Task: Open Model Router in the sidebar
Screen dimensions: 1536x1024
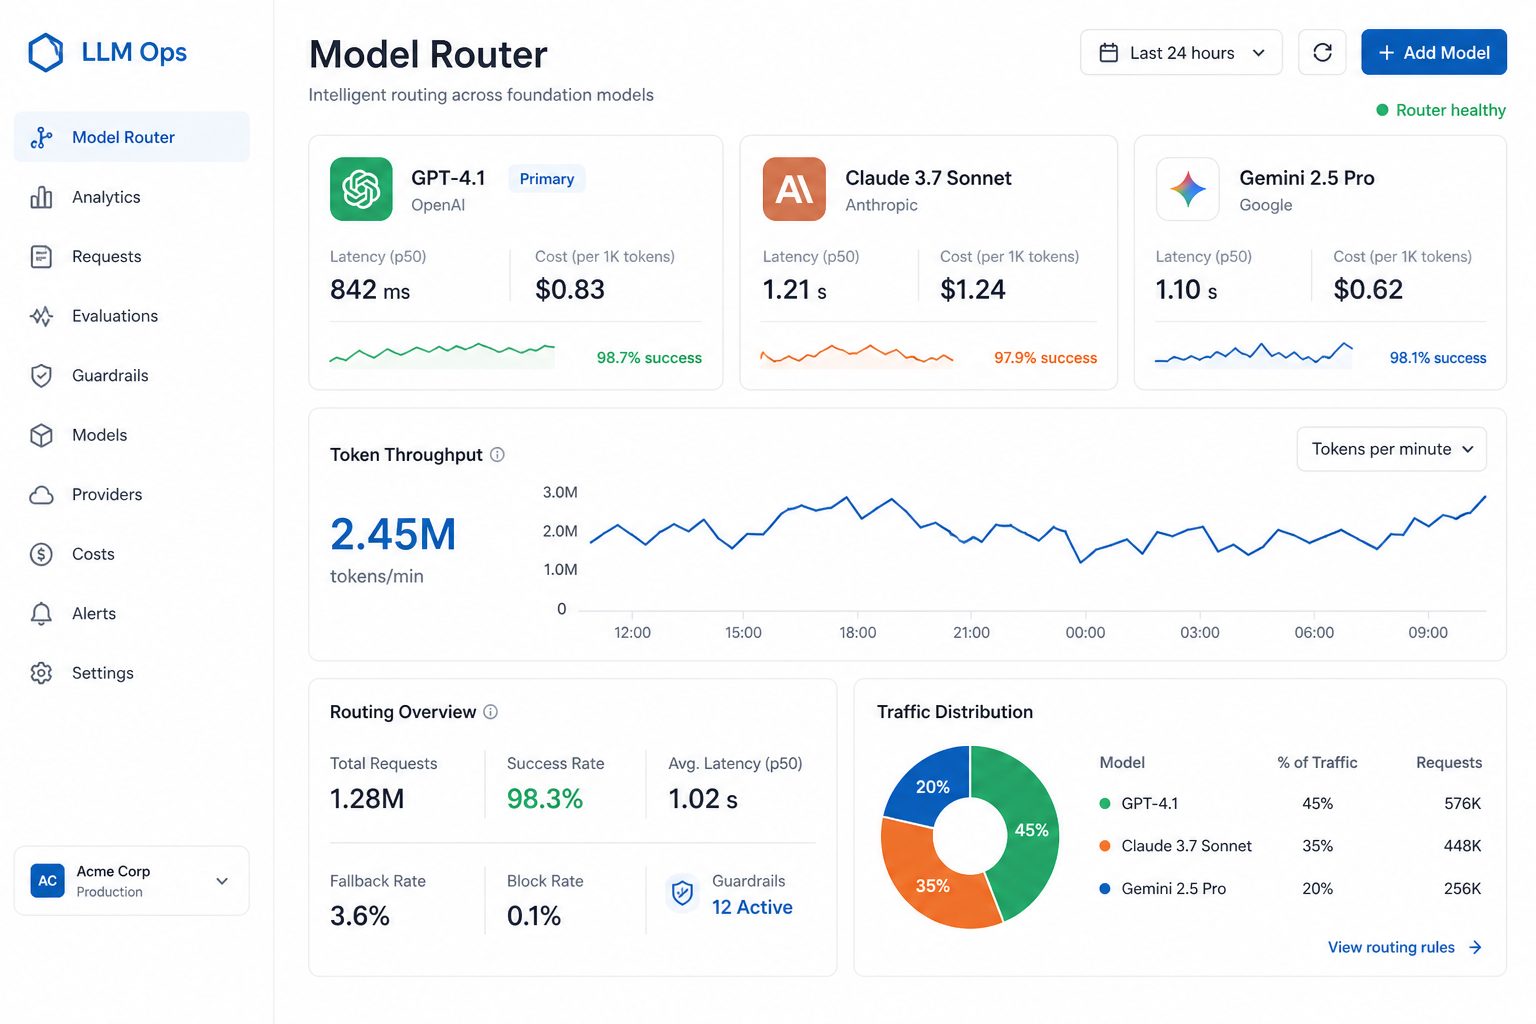Action: [x=132, y=138]
